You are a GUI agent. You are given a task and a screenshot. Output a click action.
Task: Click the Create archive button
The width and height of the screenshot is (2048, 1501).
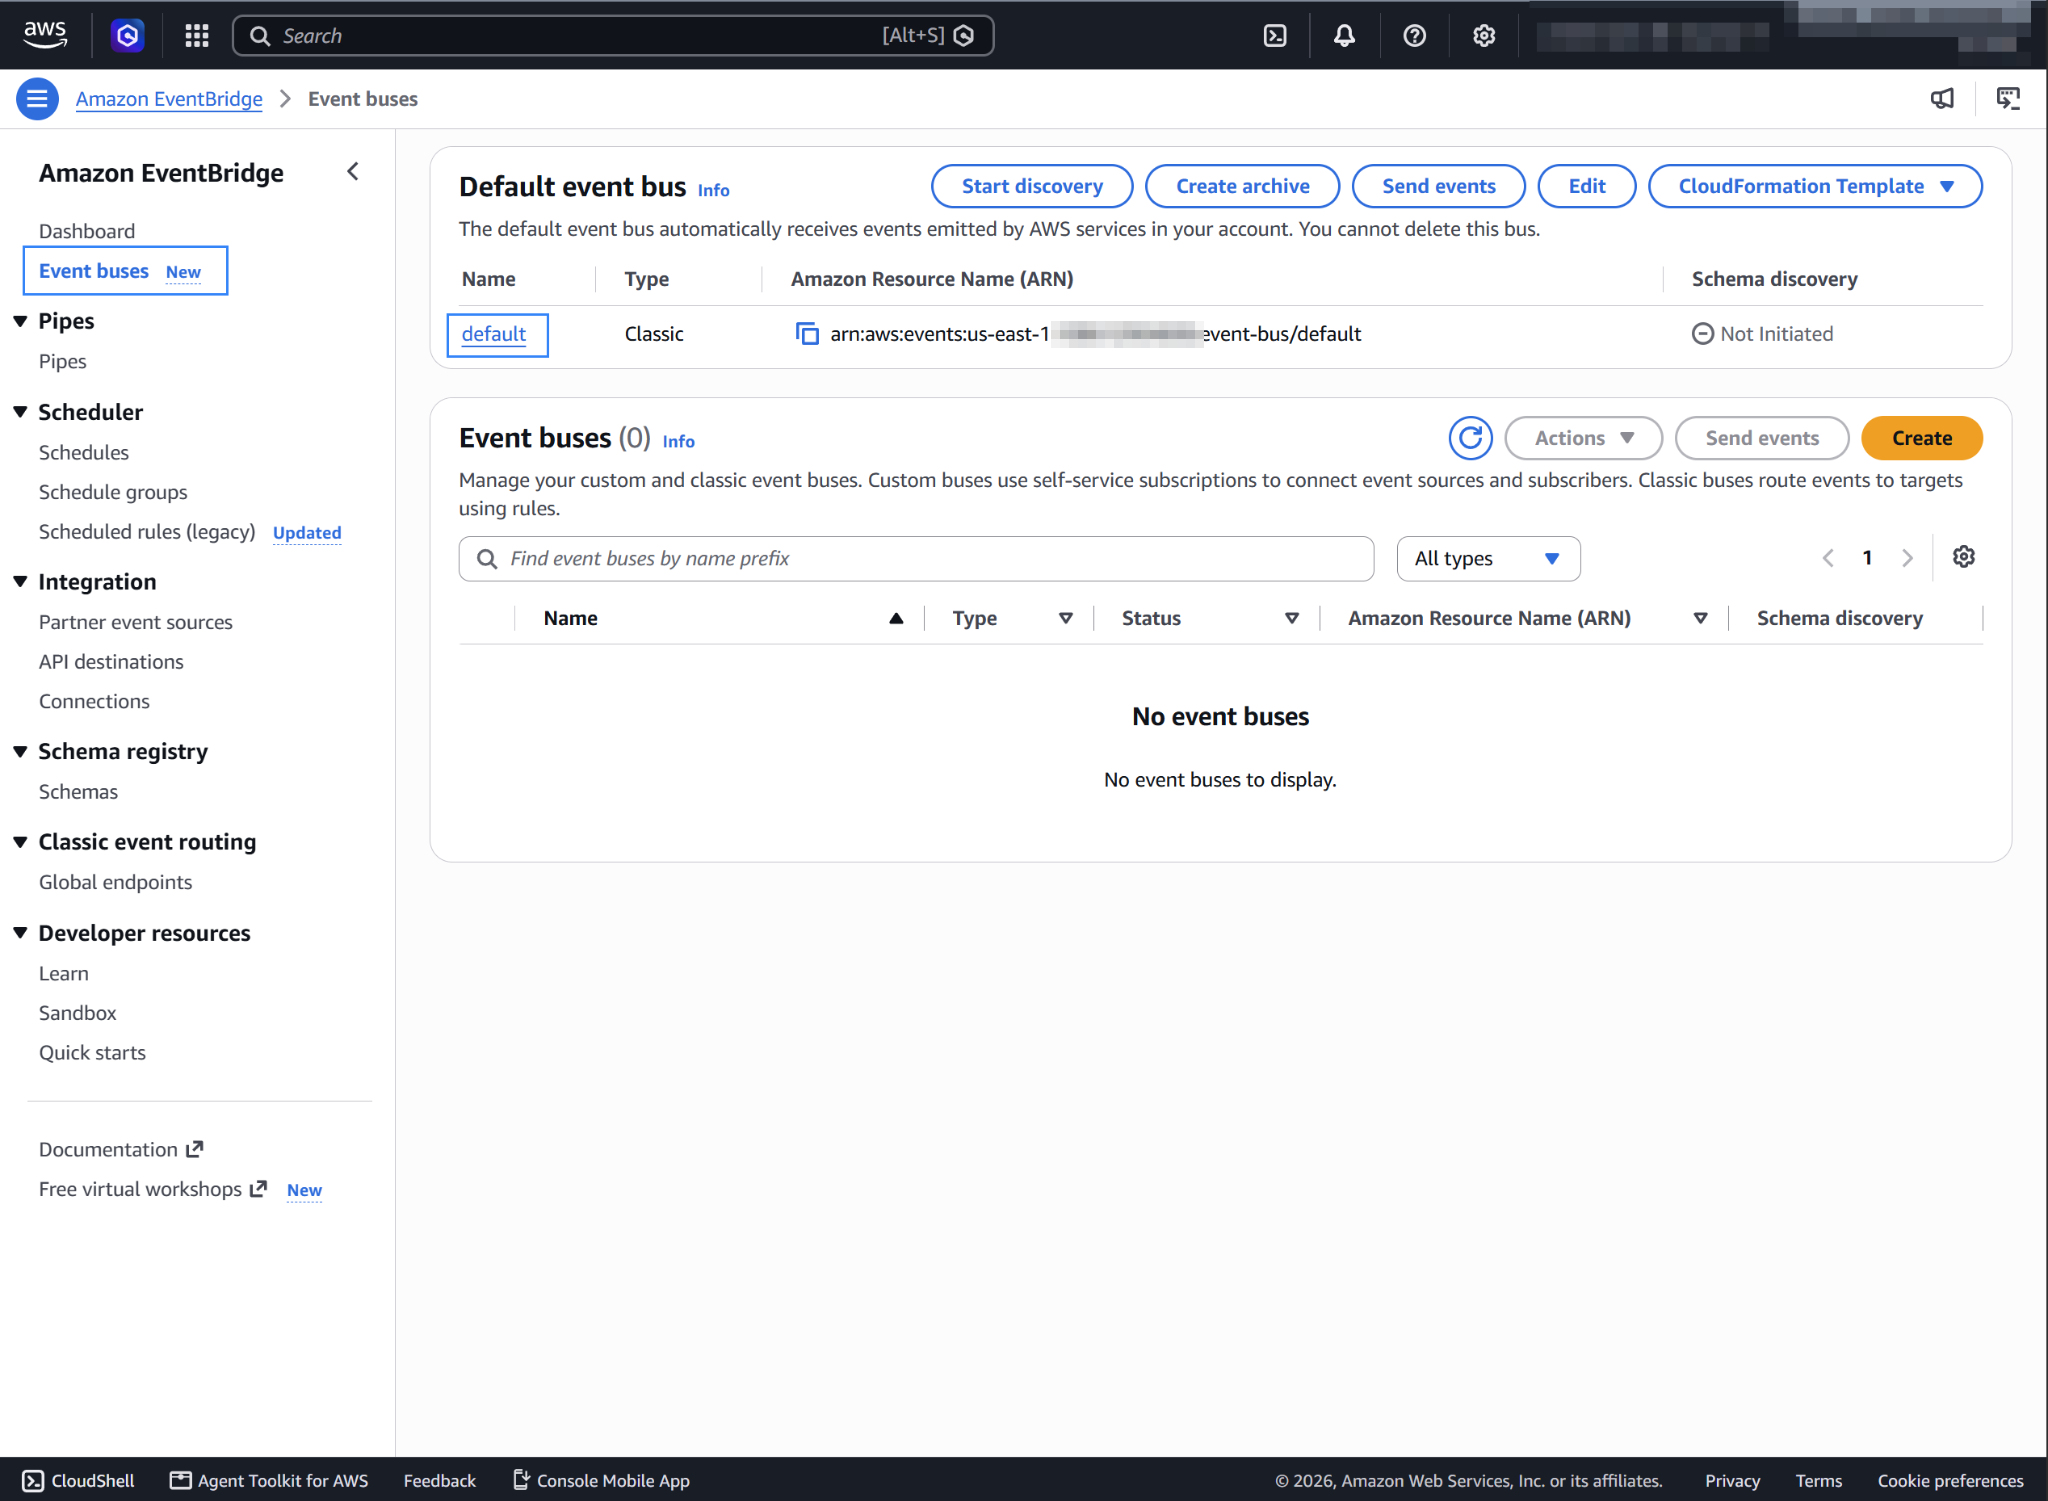coord(1242,186)
